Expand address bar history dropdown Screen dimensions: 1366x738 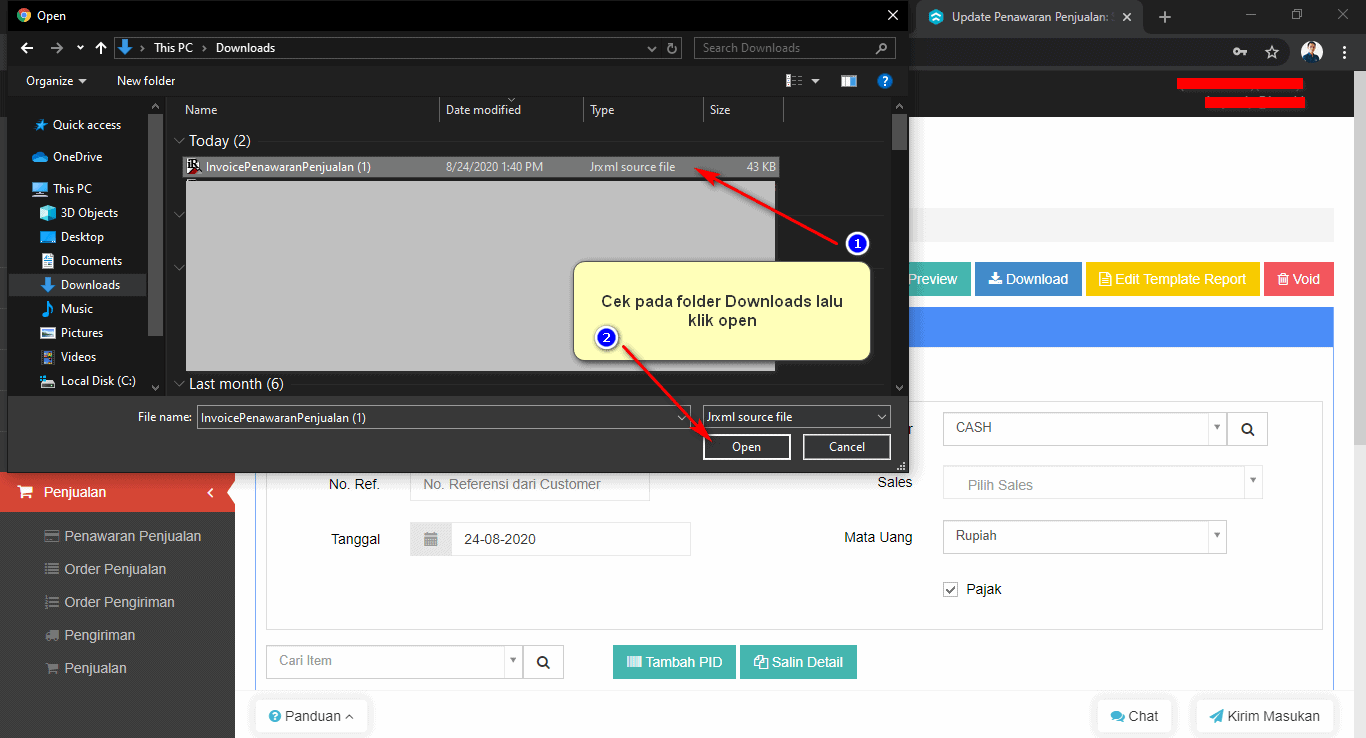coord(652,48)
